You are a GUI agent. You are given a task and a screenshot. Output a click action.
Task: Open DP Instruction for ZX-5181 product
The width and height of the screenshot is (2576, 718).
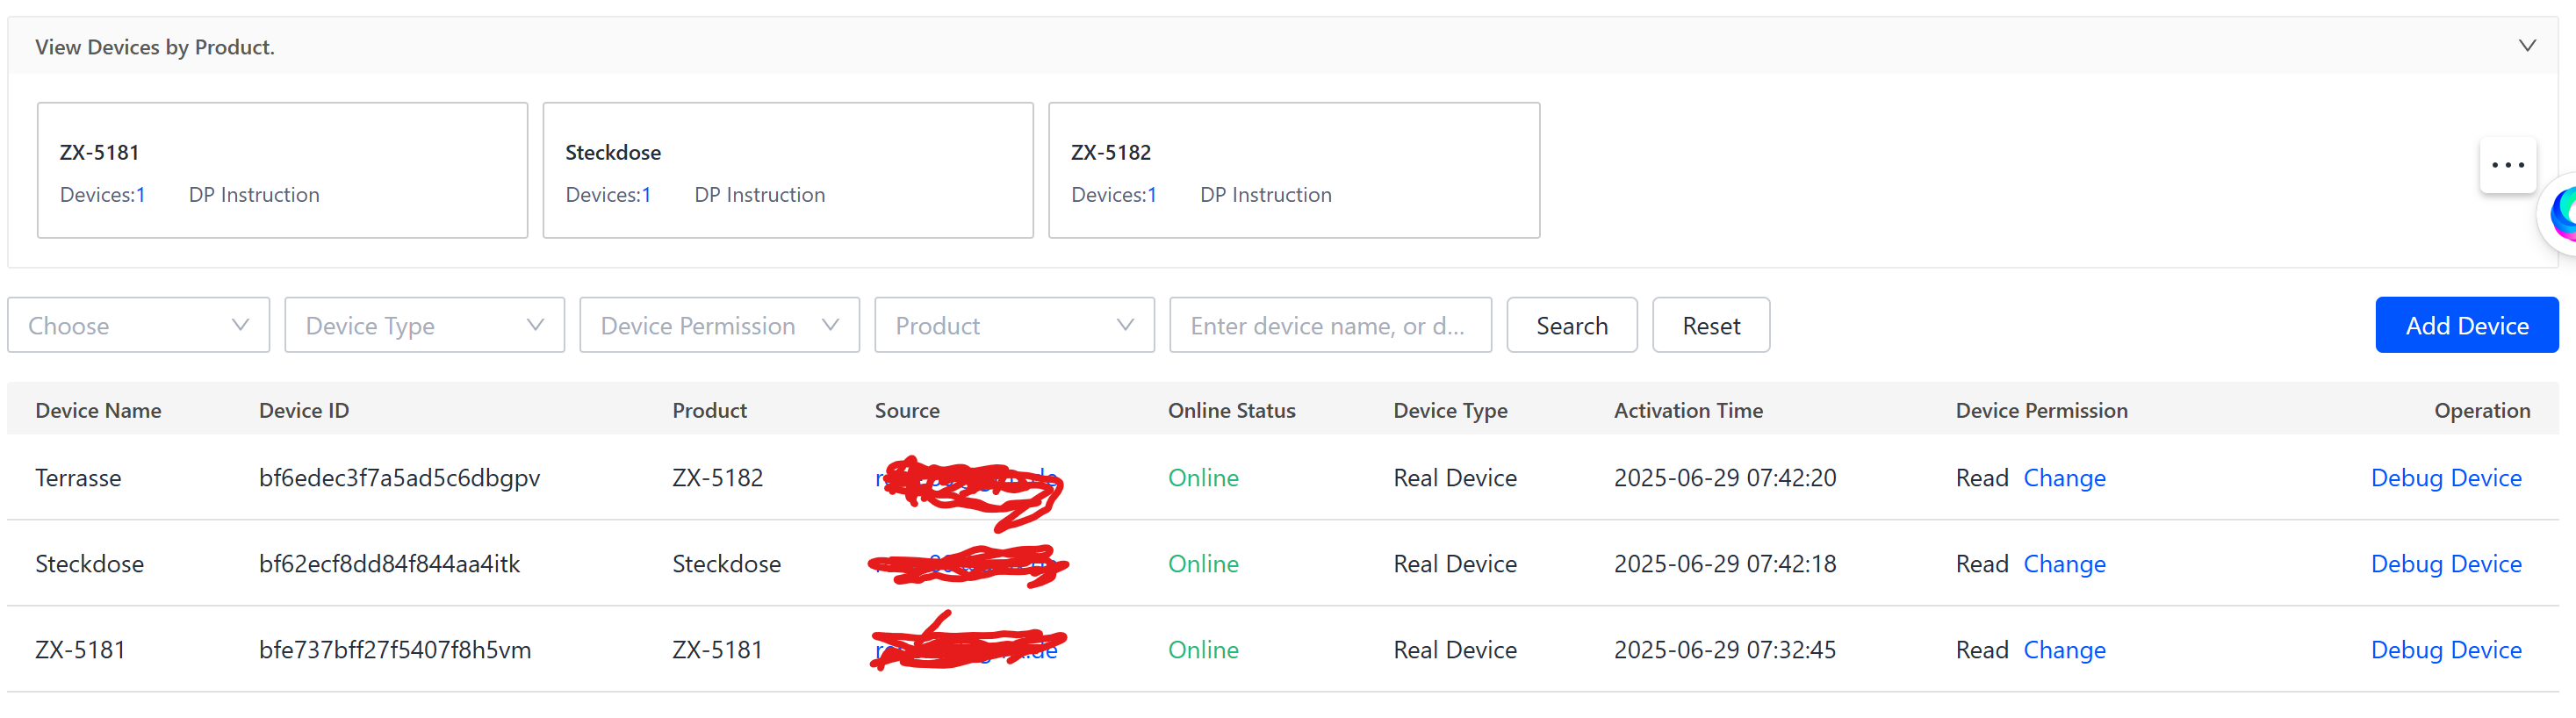[254, 195]
